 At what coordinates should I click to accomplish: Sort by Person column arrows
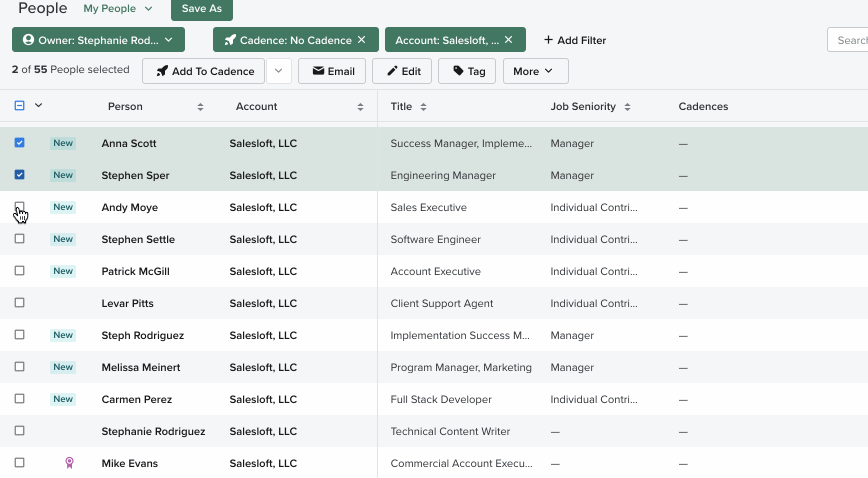[200, 107]
